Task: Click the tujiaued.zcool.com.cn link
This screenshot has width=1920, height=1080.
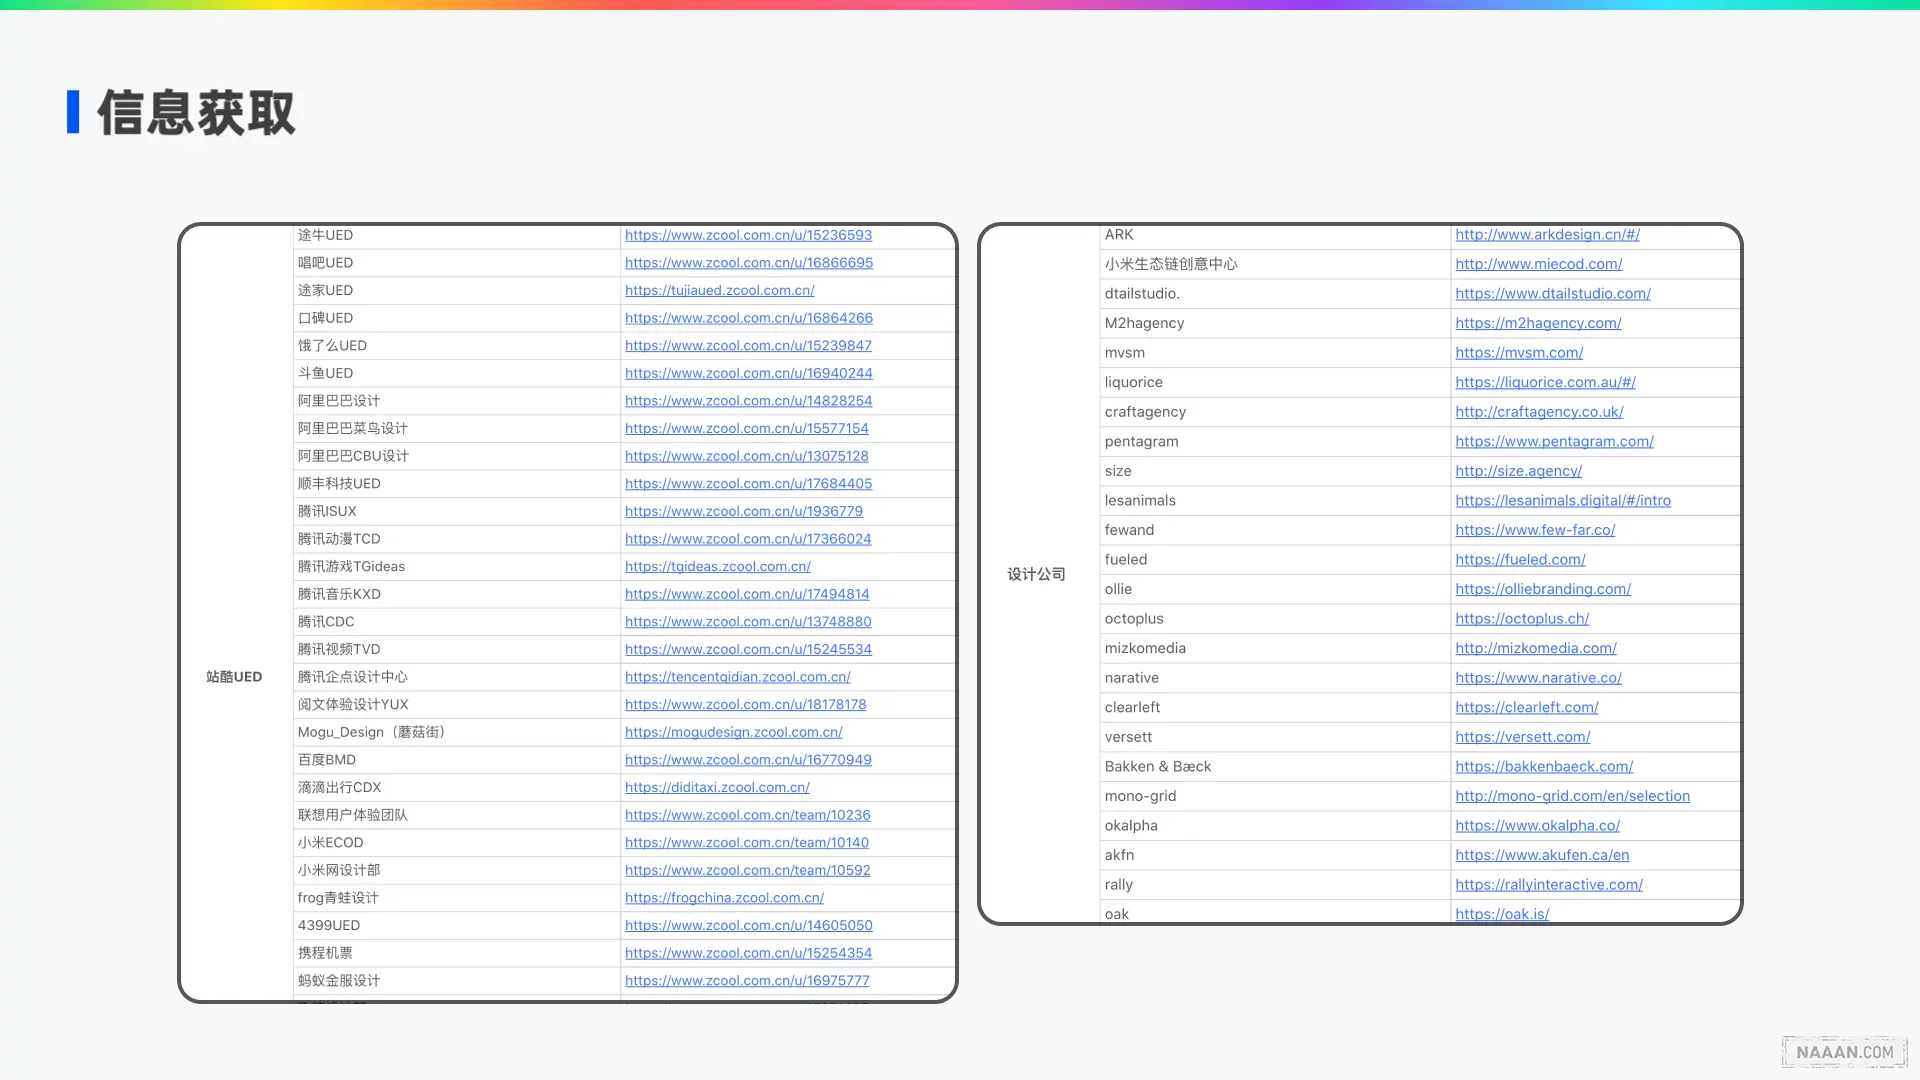Action: pyautogui.click(x=719, y=290)
